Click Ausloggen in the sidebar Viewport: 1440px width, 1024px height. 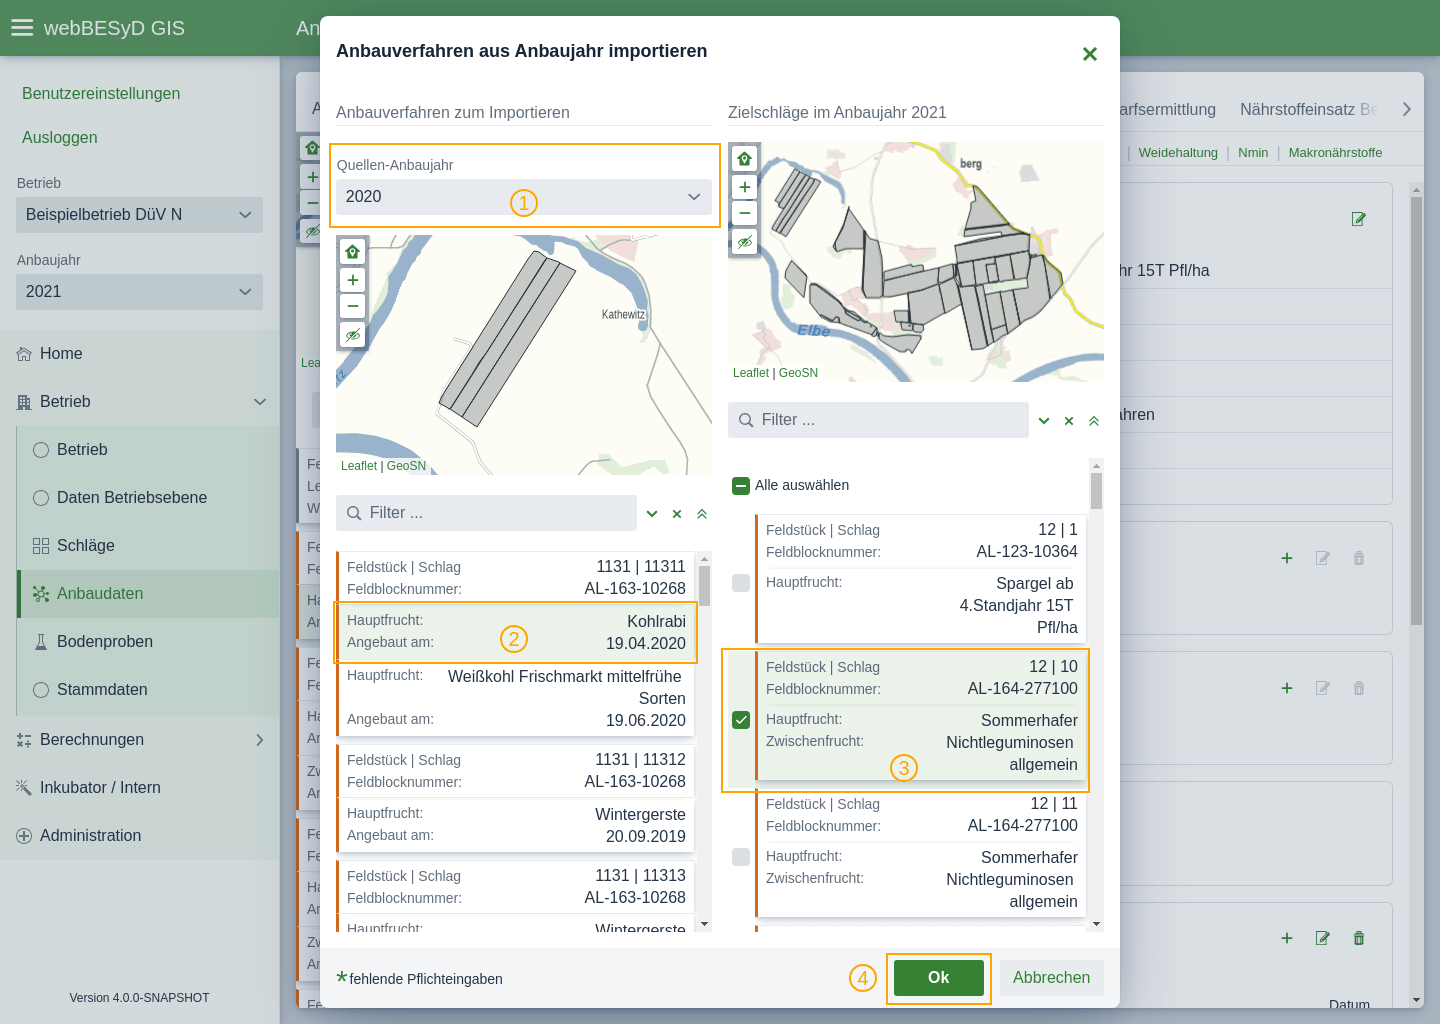pos(60,138)
